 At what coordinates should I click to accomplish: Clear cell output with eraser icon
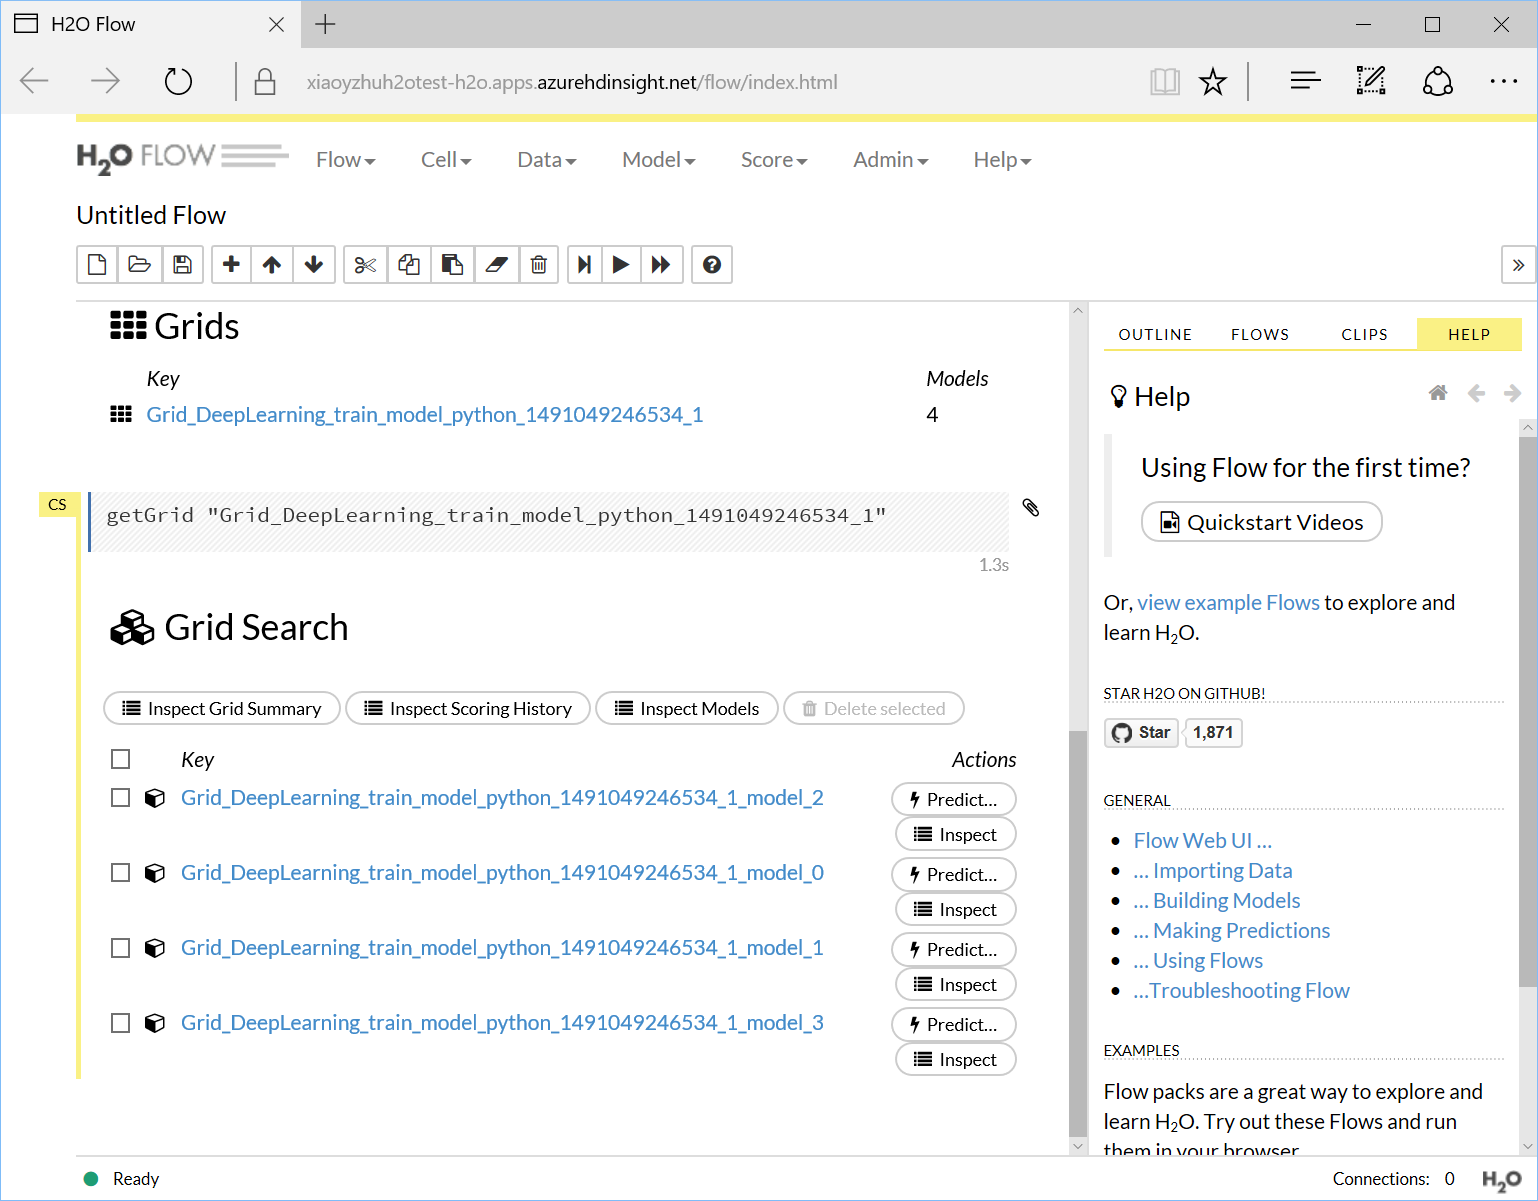point(496,265)
